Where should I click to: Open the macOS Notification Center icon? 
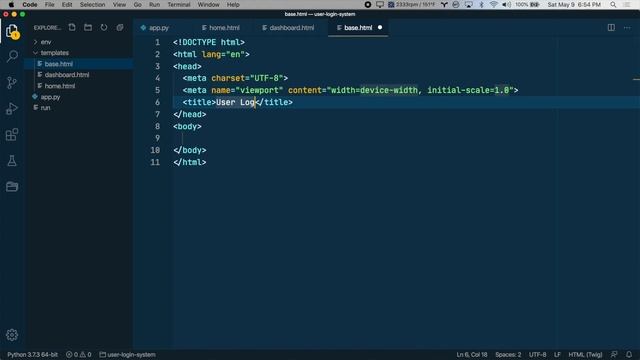[627, 4]
